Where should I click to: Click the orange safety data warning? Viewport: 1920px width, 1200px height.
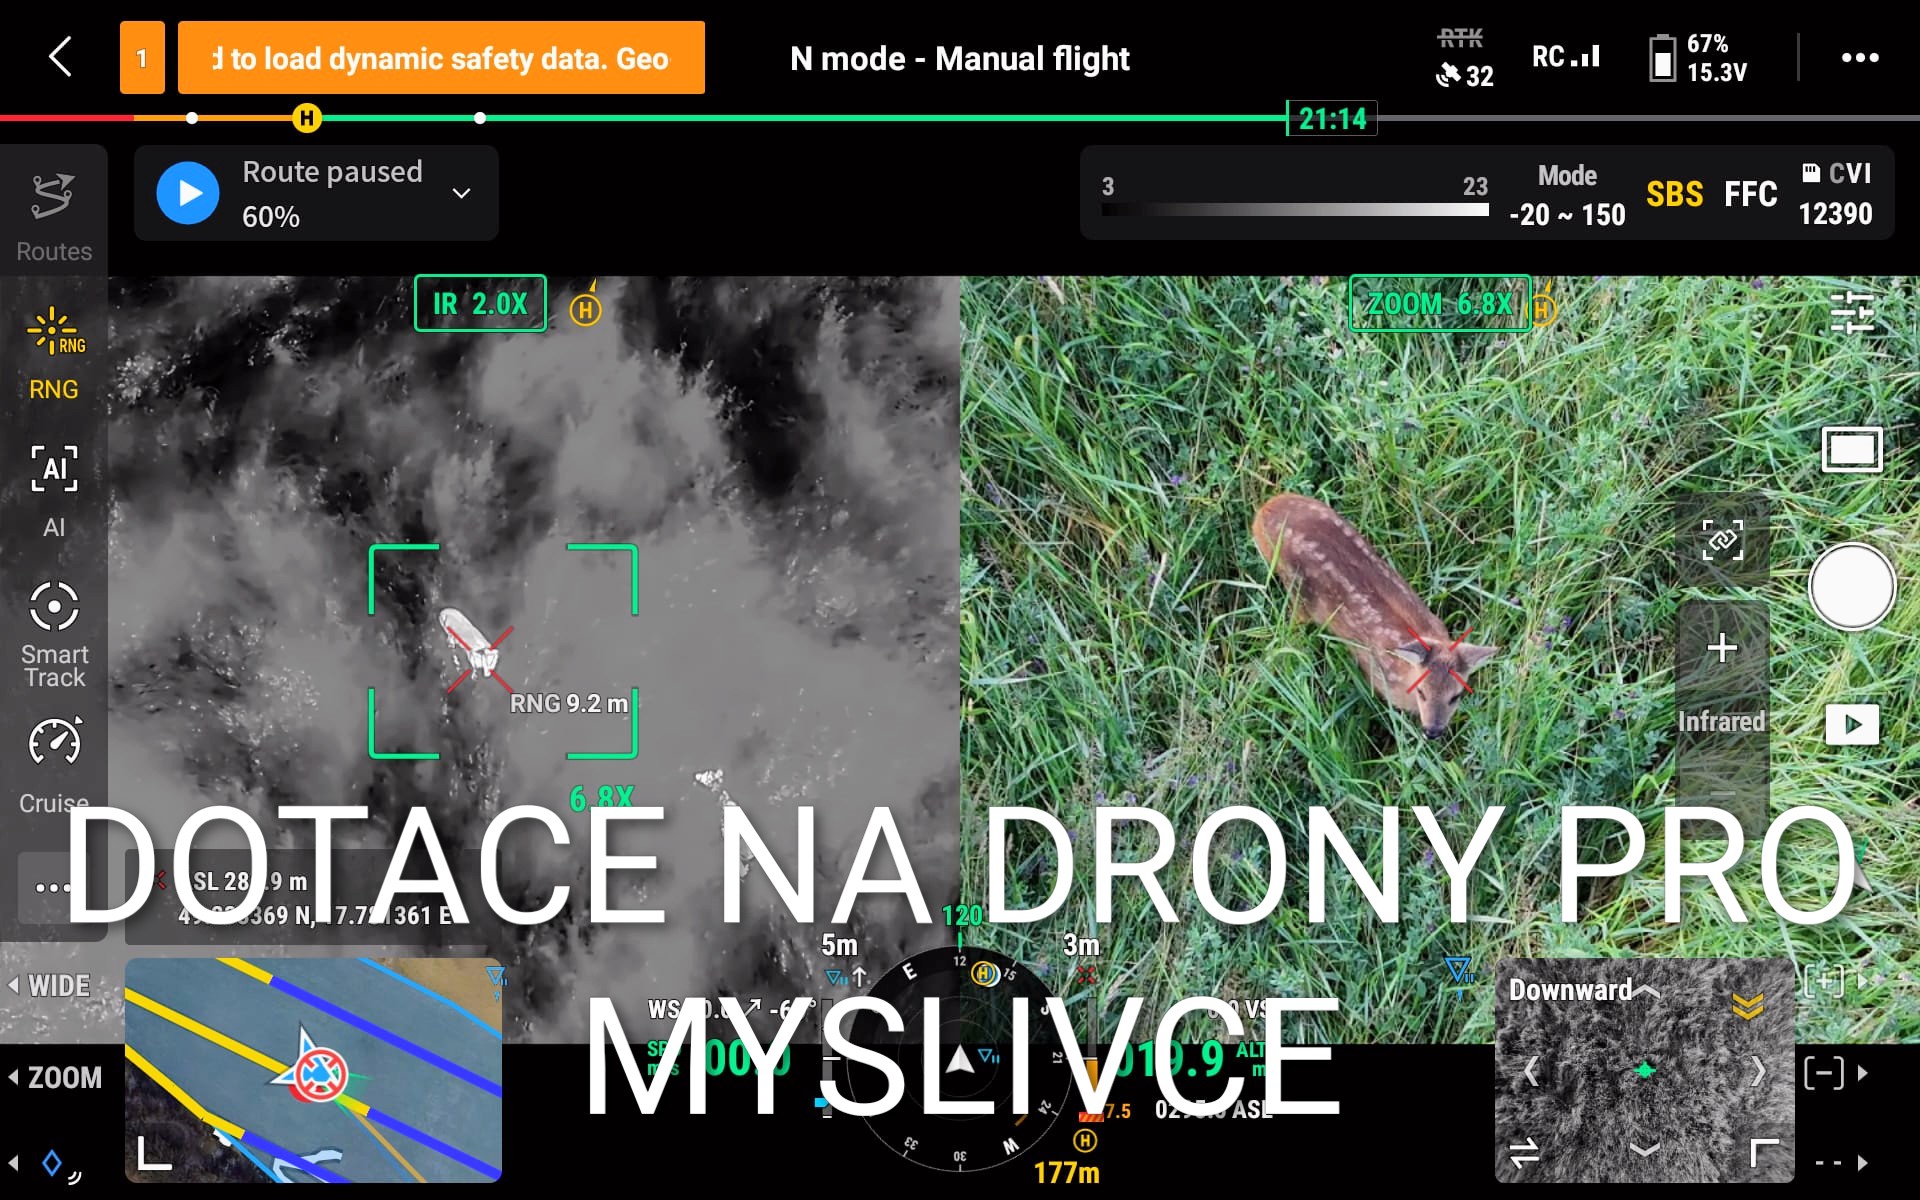[441, 58]
